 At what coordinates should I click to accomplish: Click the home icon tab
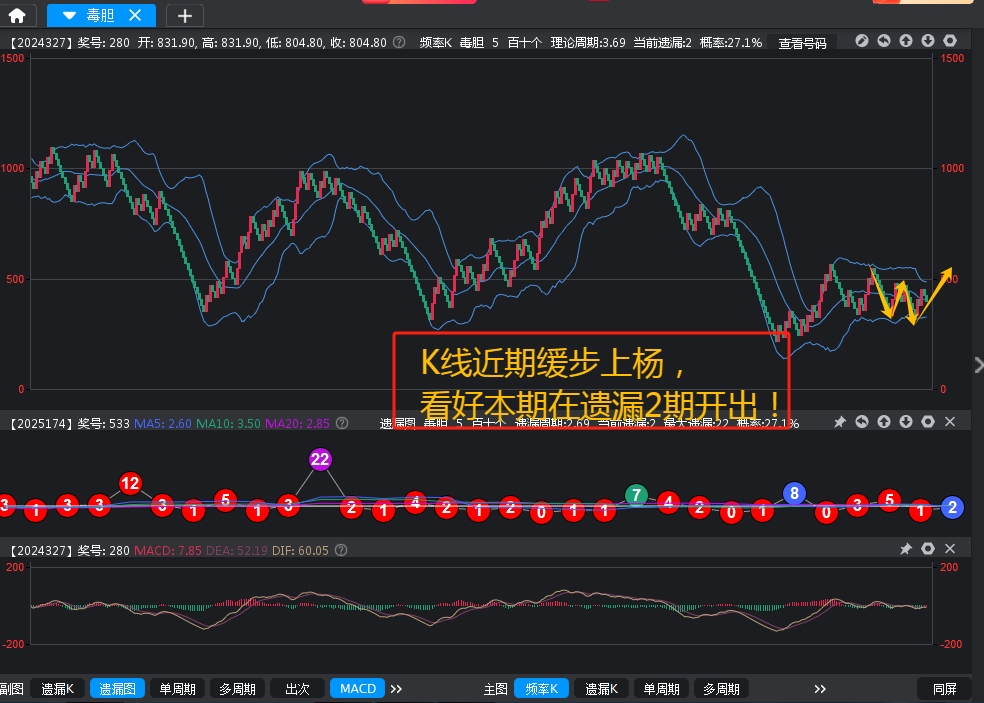[17, 15]
